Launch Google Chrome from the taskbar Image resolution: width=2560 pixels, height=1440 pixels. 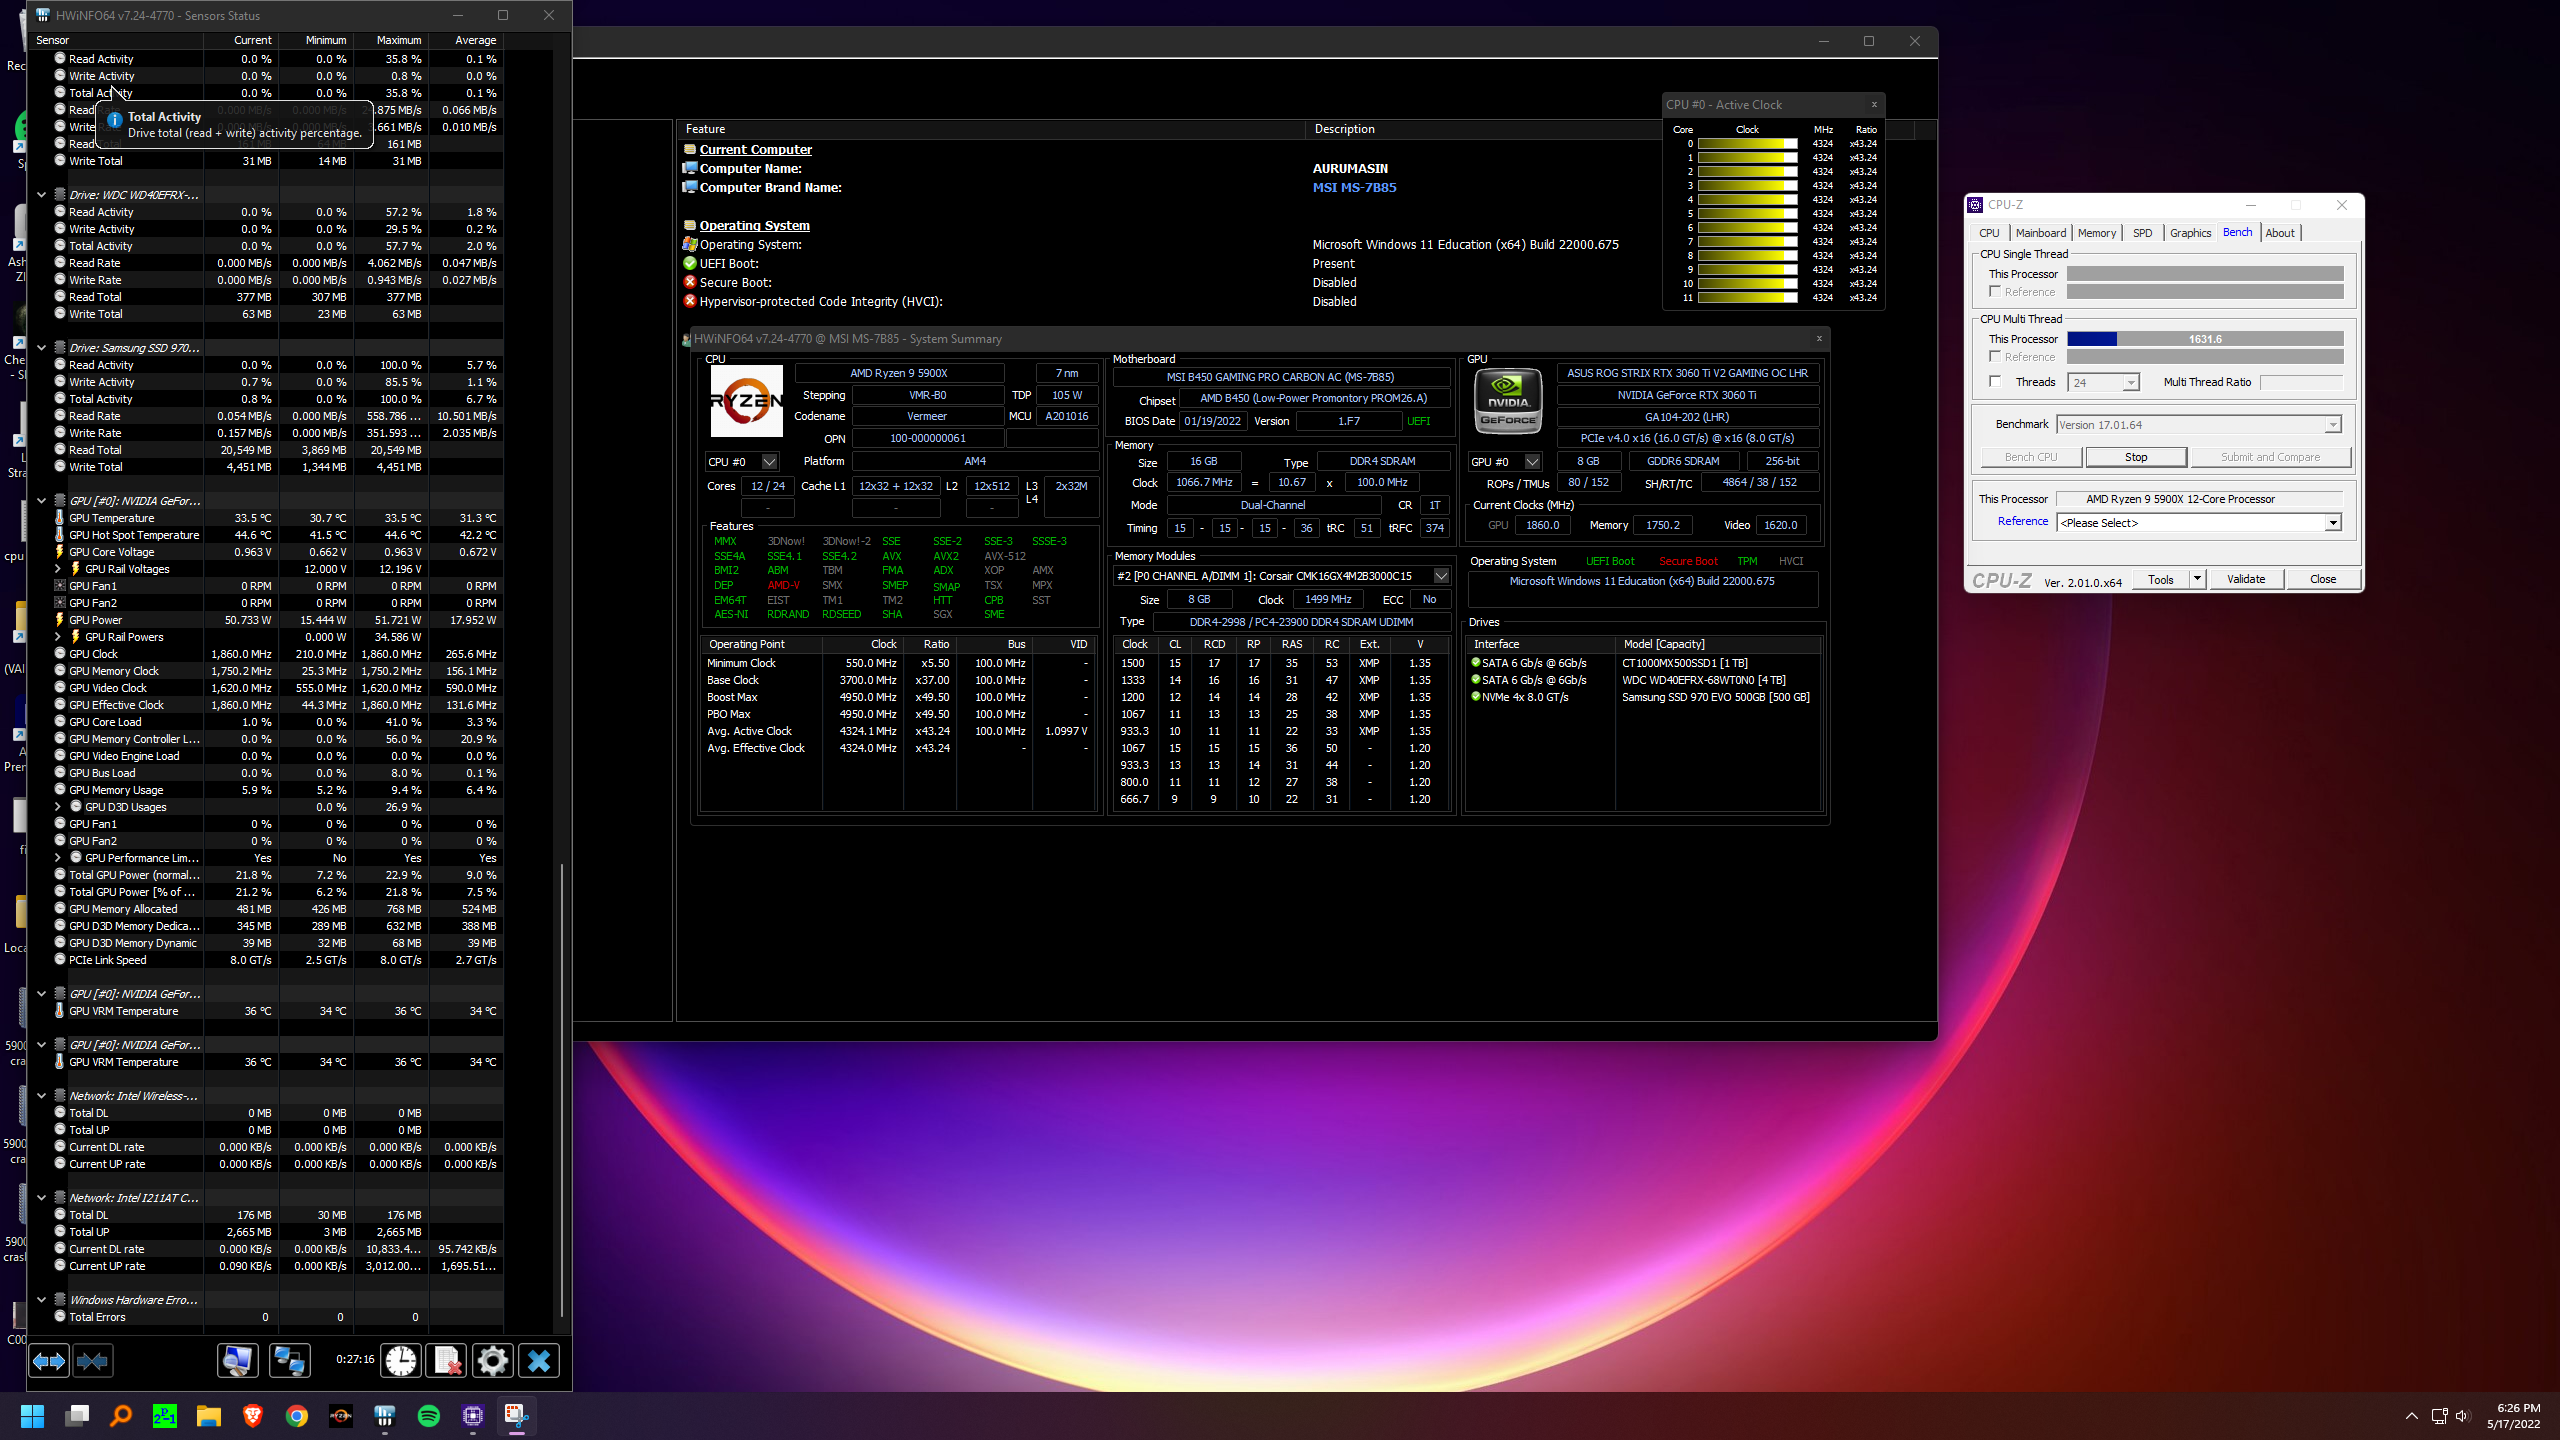tap(297, 1416)
